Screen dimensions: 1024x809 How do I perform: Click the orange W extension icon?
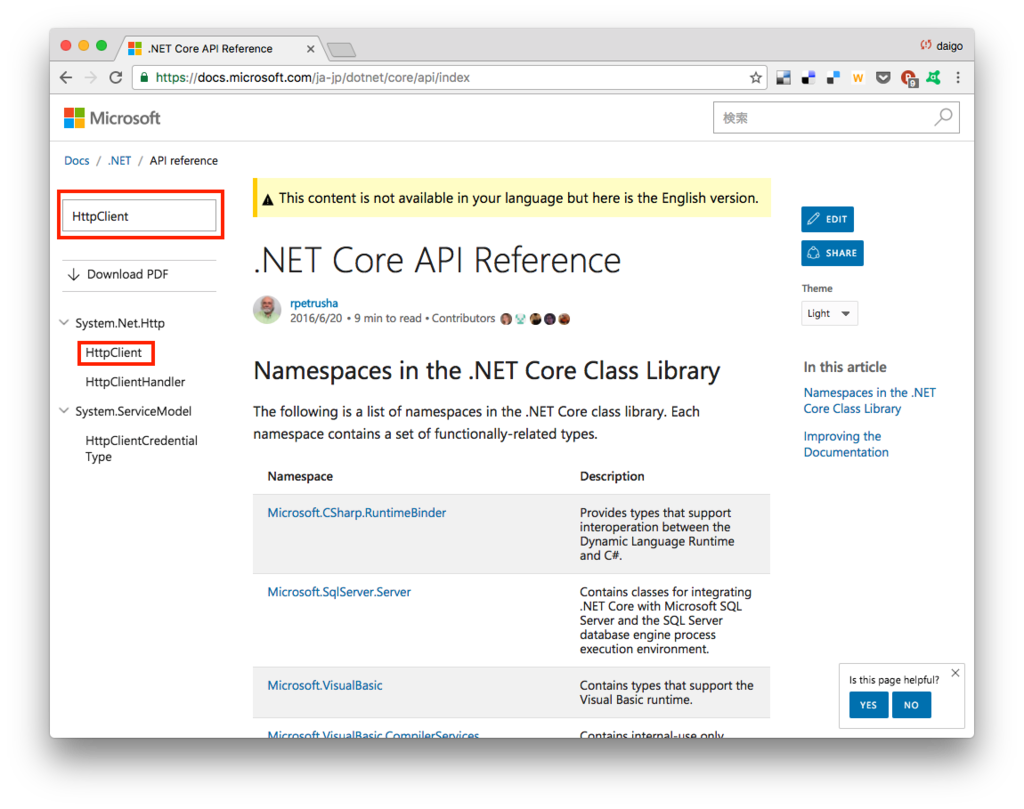[x=858, y=78]
